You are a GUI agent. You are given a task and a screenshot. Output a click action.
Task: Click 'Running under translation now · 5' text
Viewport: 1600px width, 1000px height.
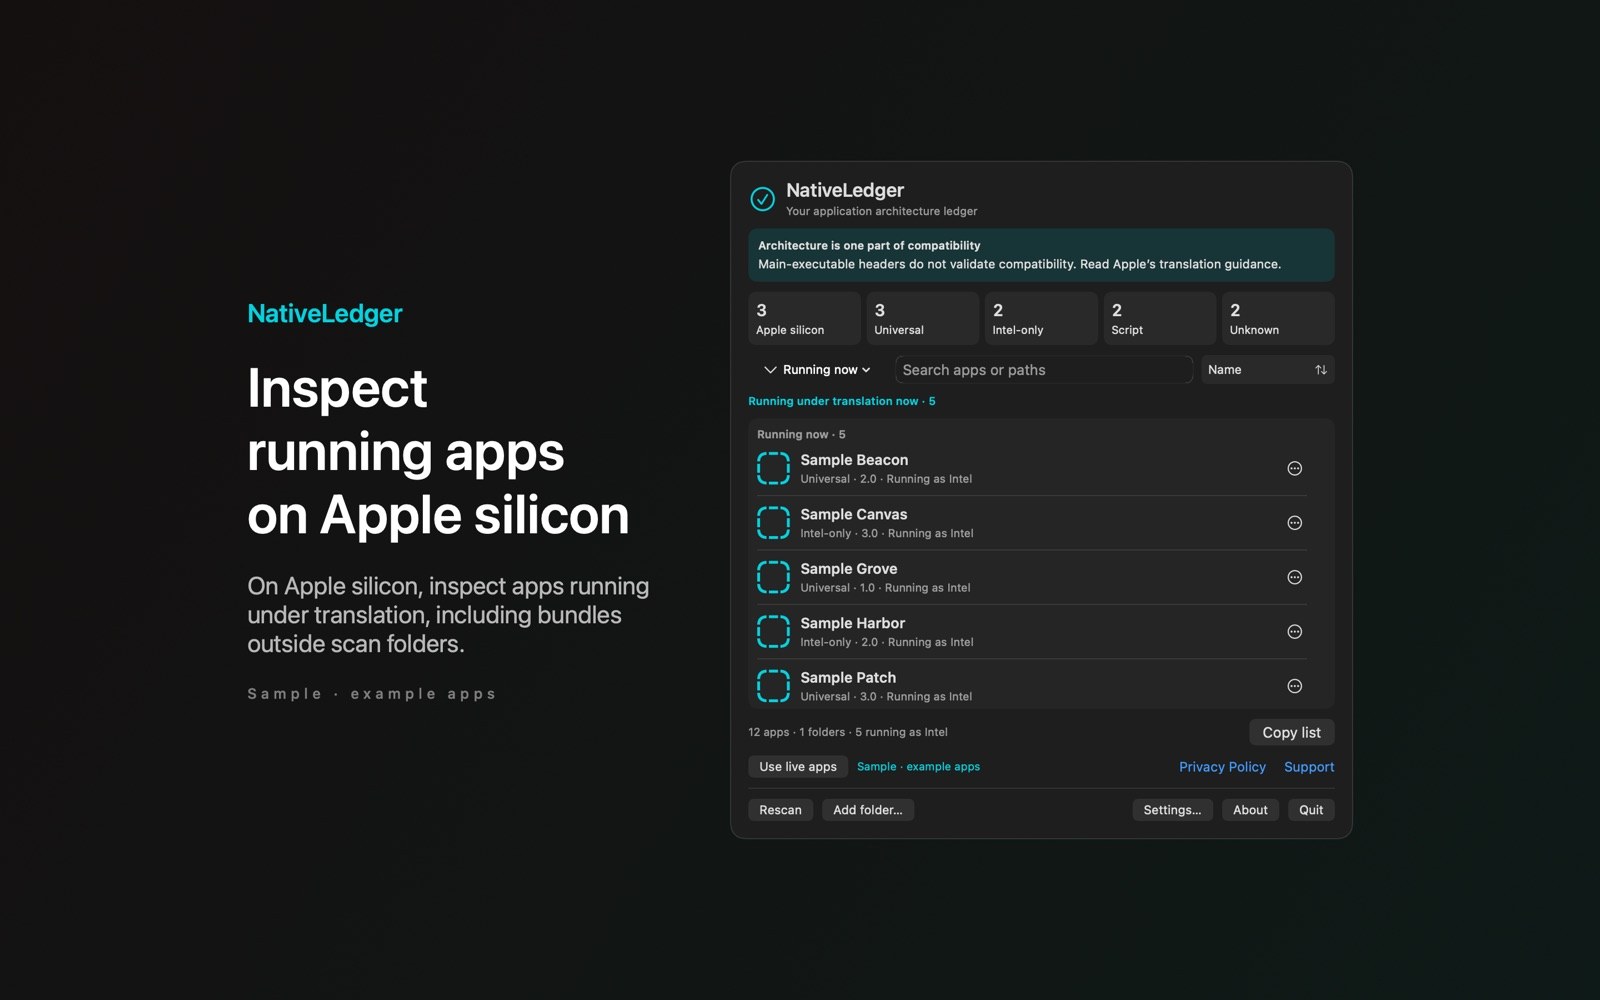tap(842, 401)
